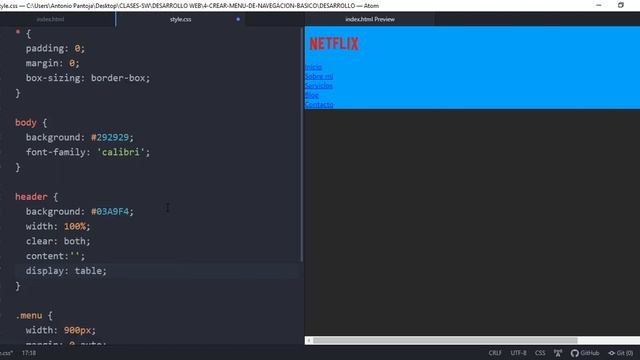This screenshot has width=640, height=360.
Task: Click the 'margin: 0;' line
Action: coord(52,63)
